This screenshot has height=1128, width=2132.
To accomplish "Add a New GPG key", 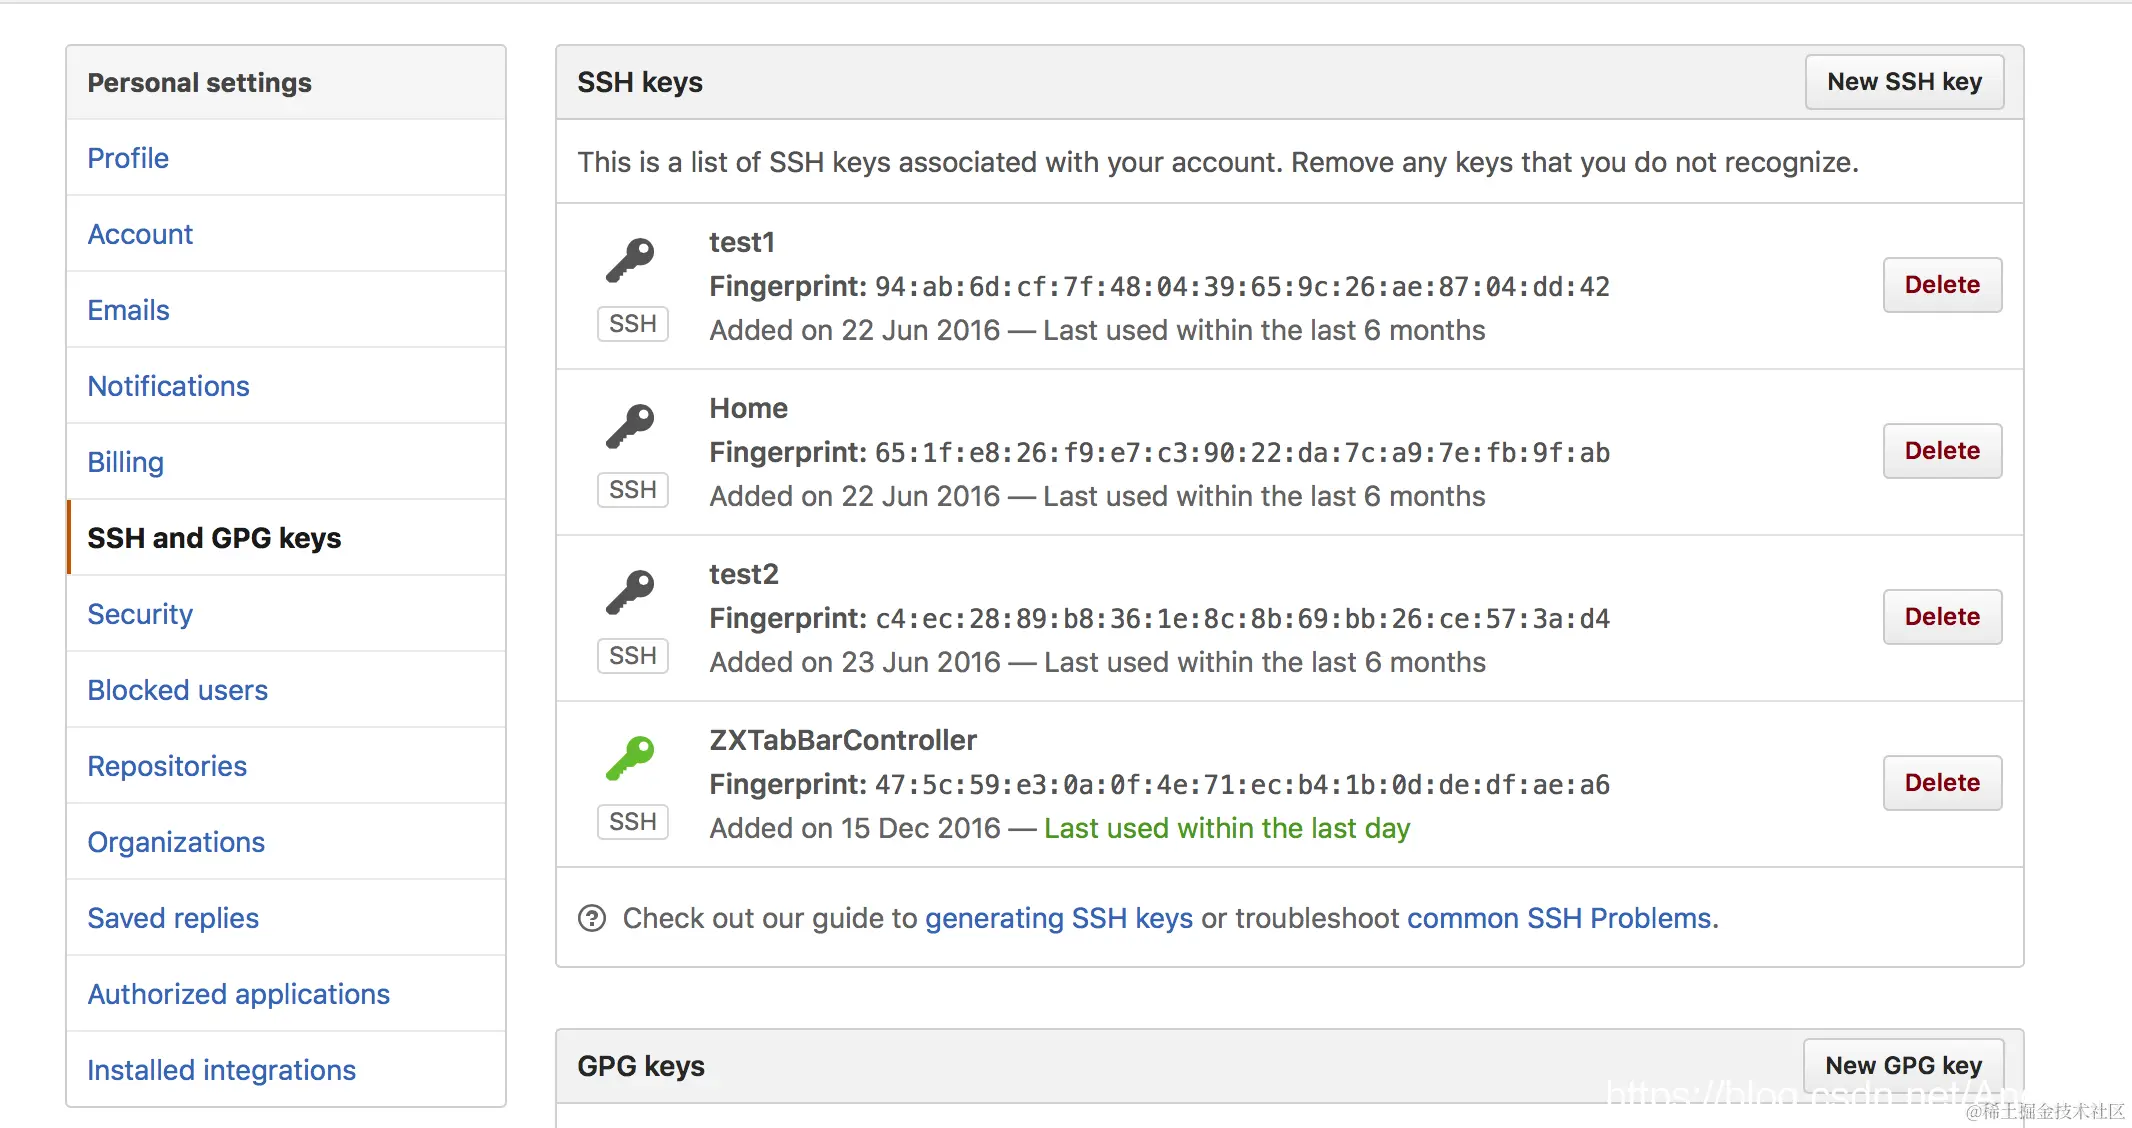I will 1903,1066.
